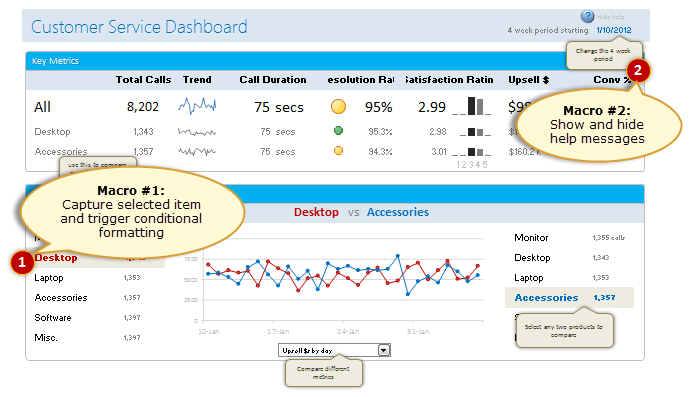This screenshot has width=690, height=397.
Task: Select the All row label in Key Metrics
Action: pyautogui.click(x=42, y=107)
